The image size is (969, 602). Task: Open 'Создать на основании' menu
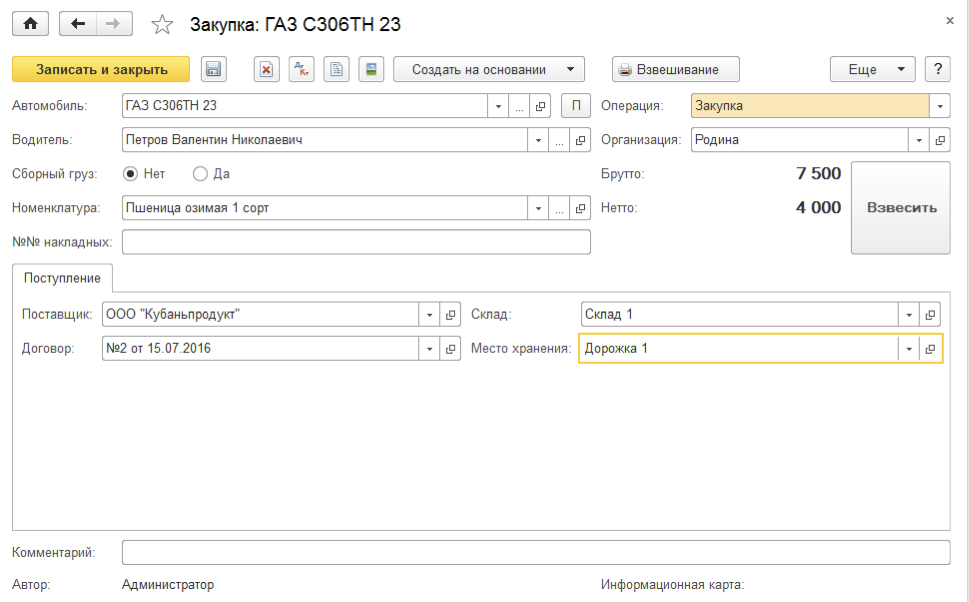tap(489, 69)
